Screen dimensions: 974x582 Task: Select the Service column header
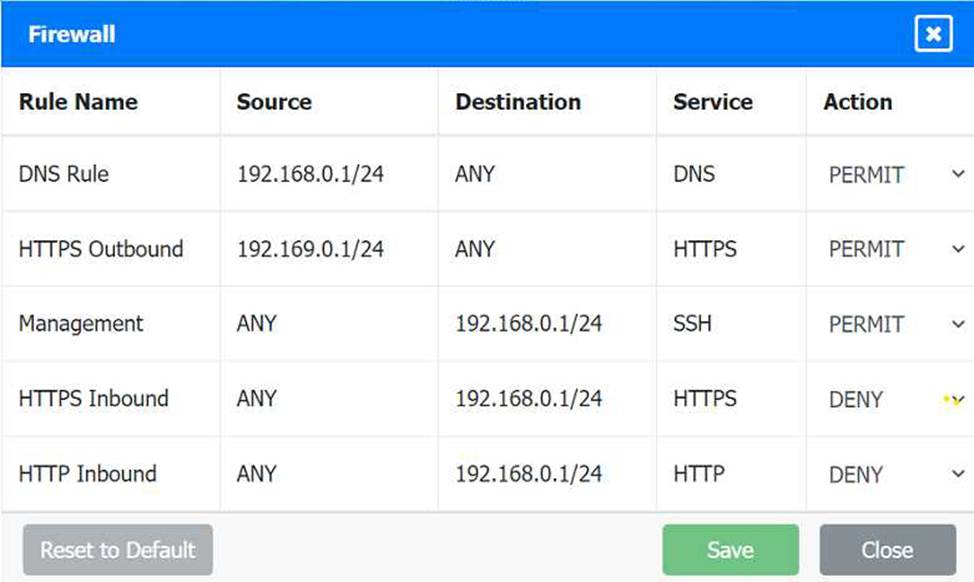[x=712, y=102]
